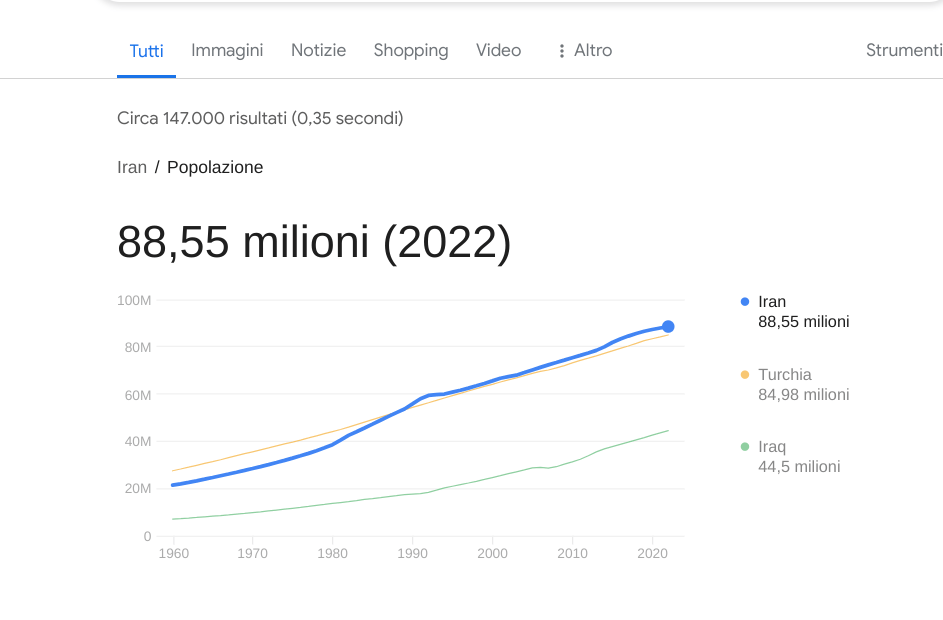Switch to the Tutti tab
Viewport: 943px width, 620px height.
146,51
